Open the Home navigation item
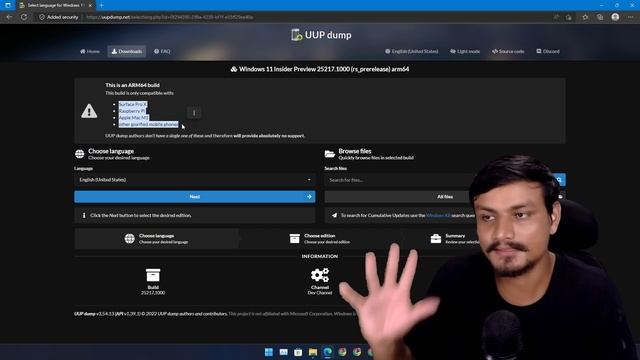640x360 pixels. 90,51
